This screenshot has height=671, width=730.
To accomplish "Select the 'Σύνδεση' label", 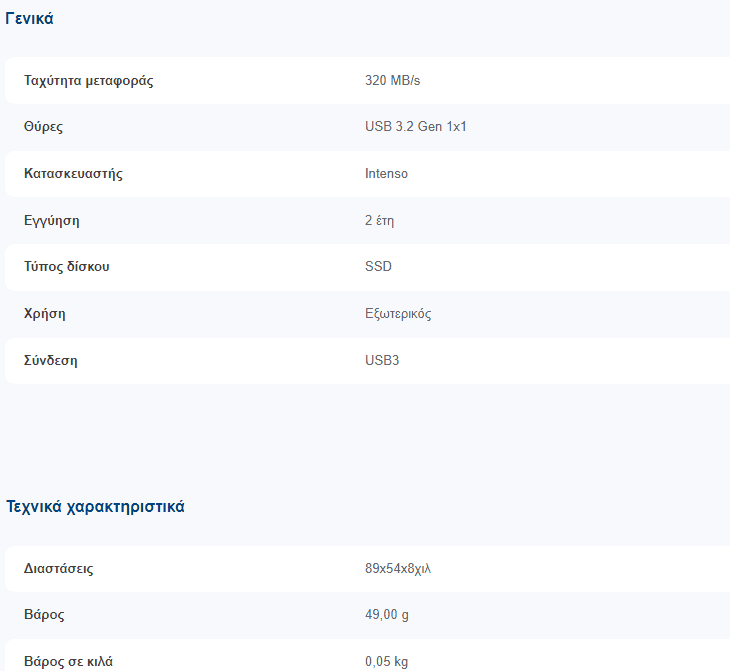I will pyautogui.click(x=51, y=360).
